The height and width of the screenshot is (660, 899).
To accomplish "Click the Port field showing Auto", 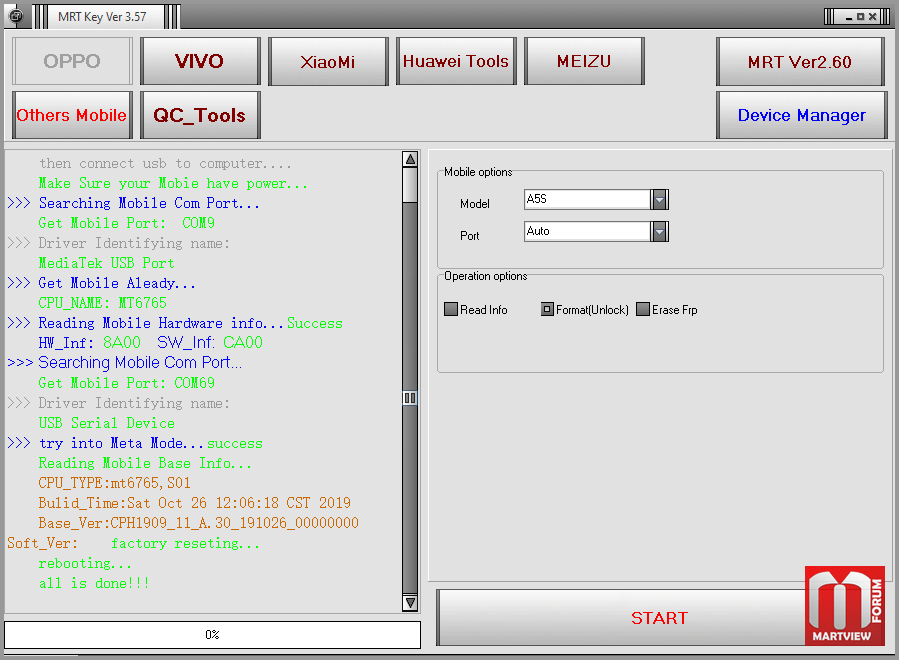I will pos(587,232).
